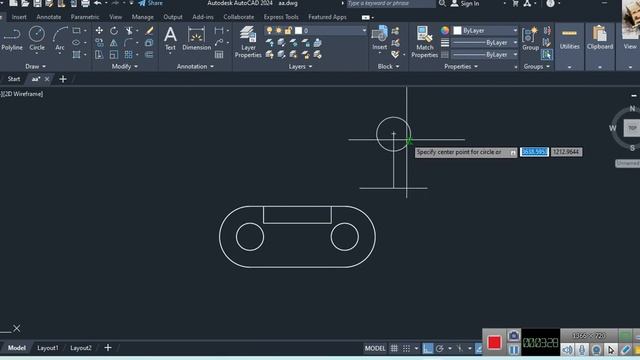The width and height of the screenshot is (640, 360).
Task: Switch to the Layout1 tab
Action: [48, 348]
